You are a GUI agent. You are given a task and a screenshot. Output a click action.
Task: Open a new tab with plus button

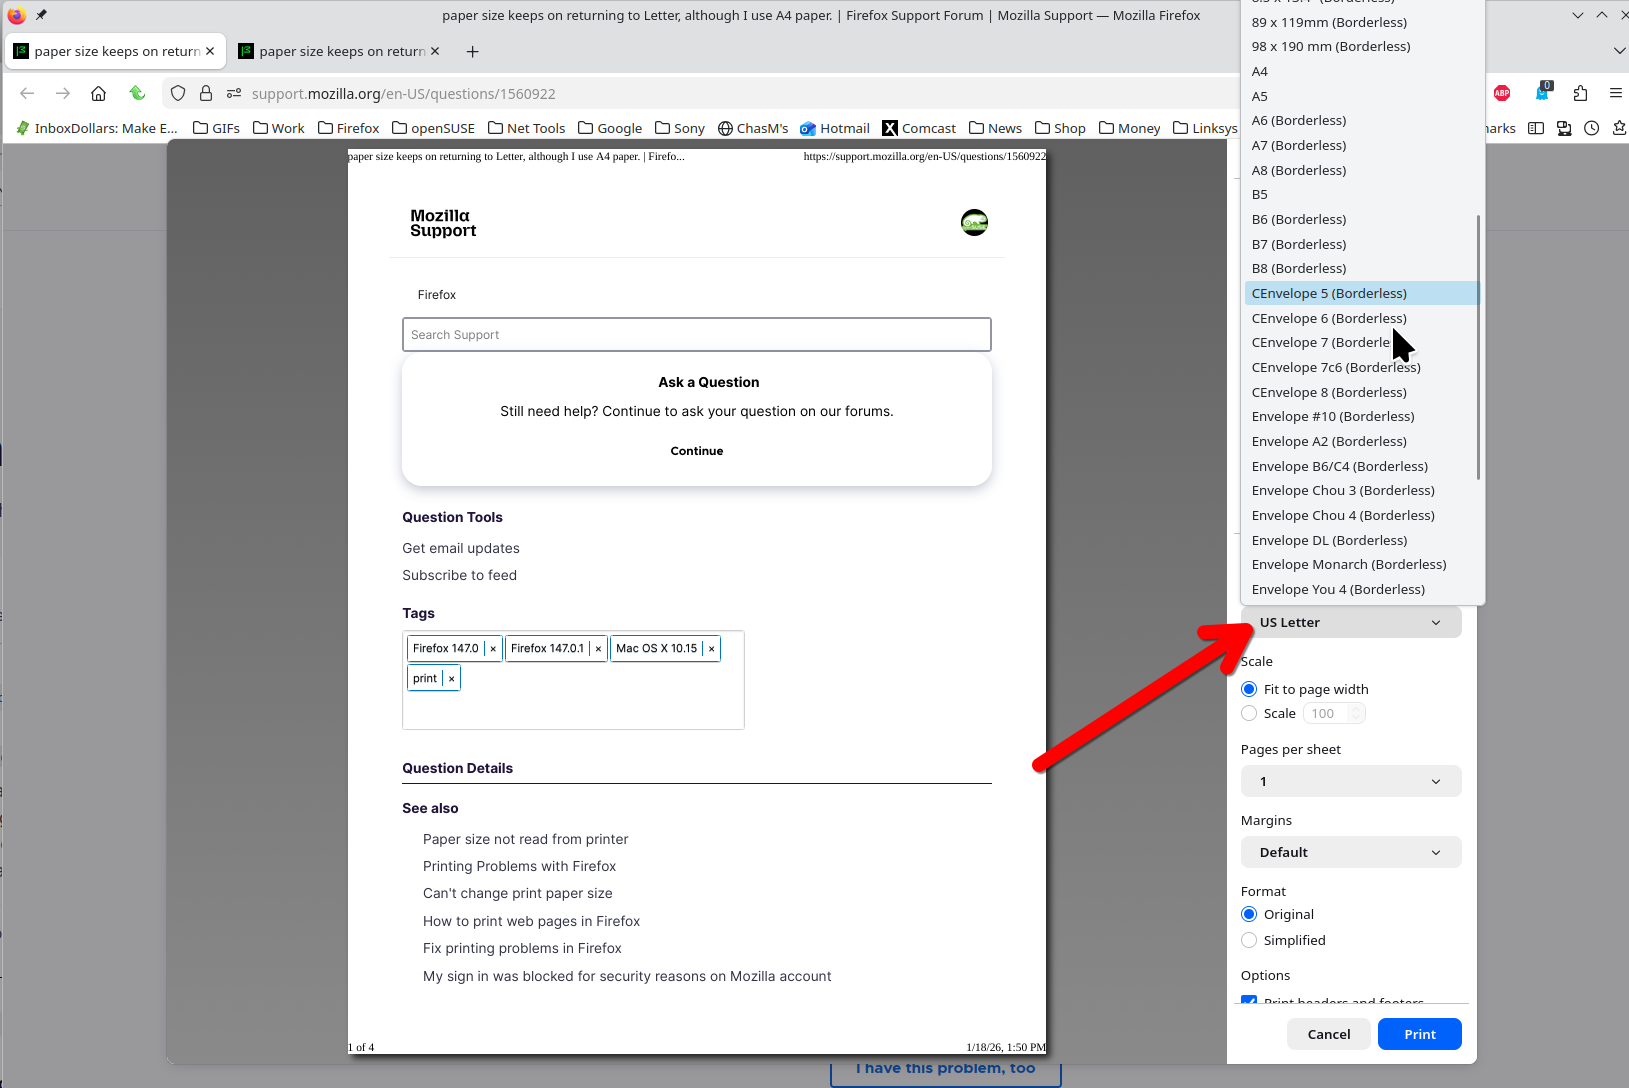473,51
